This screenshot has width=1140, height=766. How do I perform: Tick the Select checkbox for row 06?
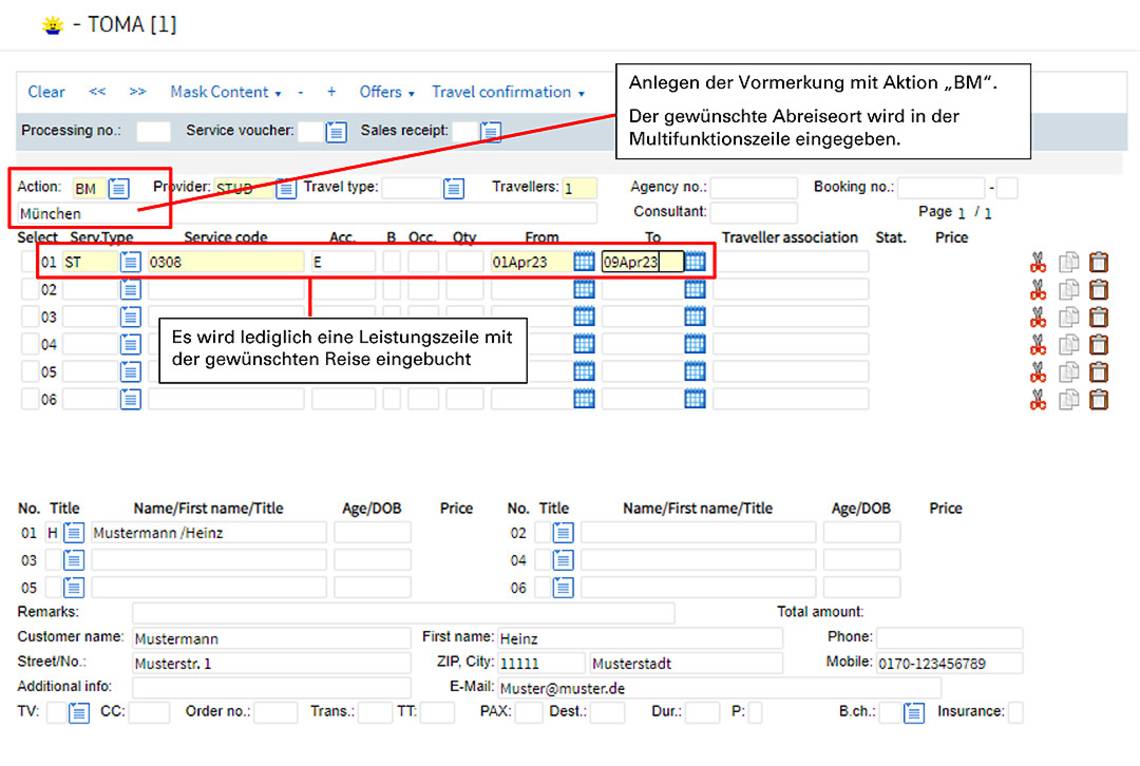coord(30,399)
